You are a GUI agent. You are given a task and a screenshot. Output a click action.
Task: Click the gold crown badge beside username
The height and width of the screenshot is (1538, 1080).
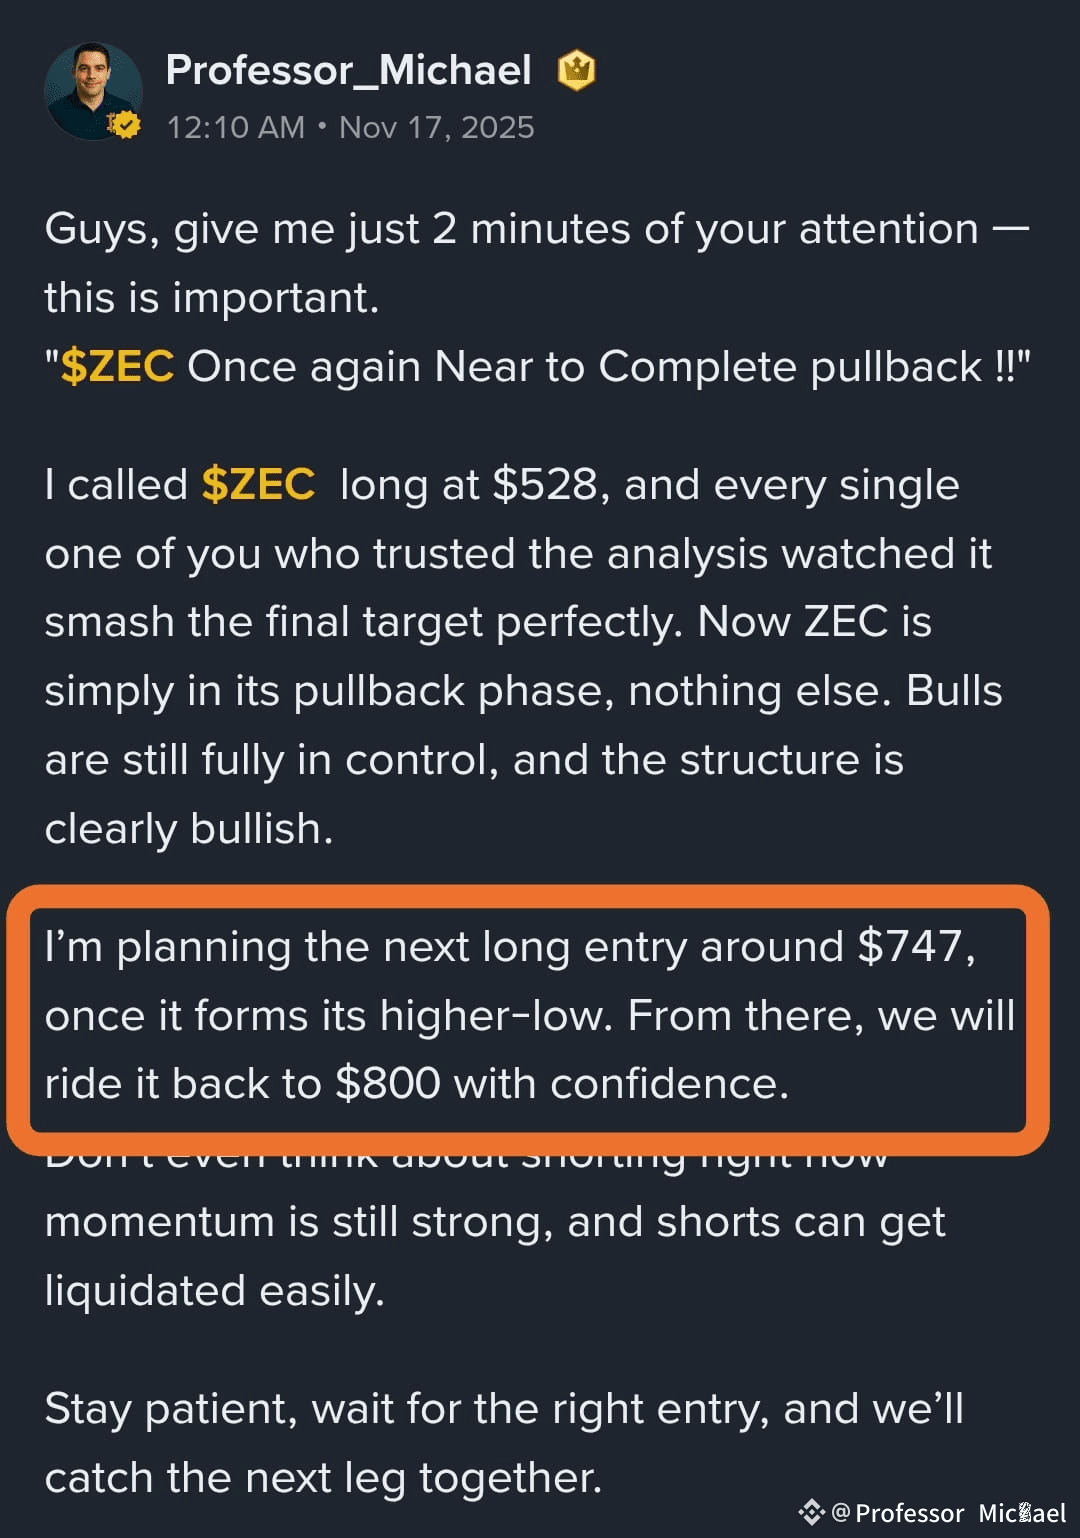pyautogui.click(x=576, y=71)
